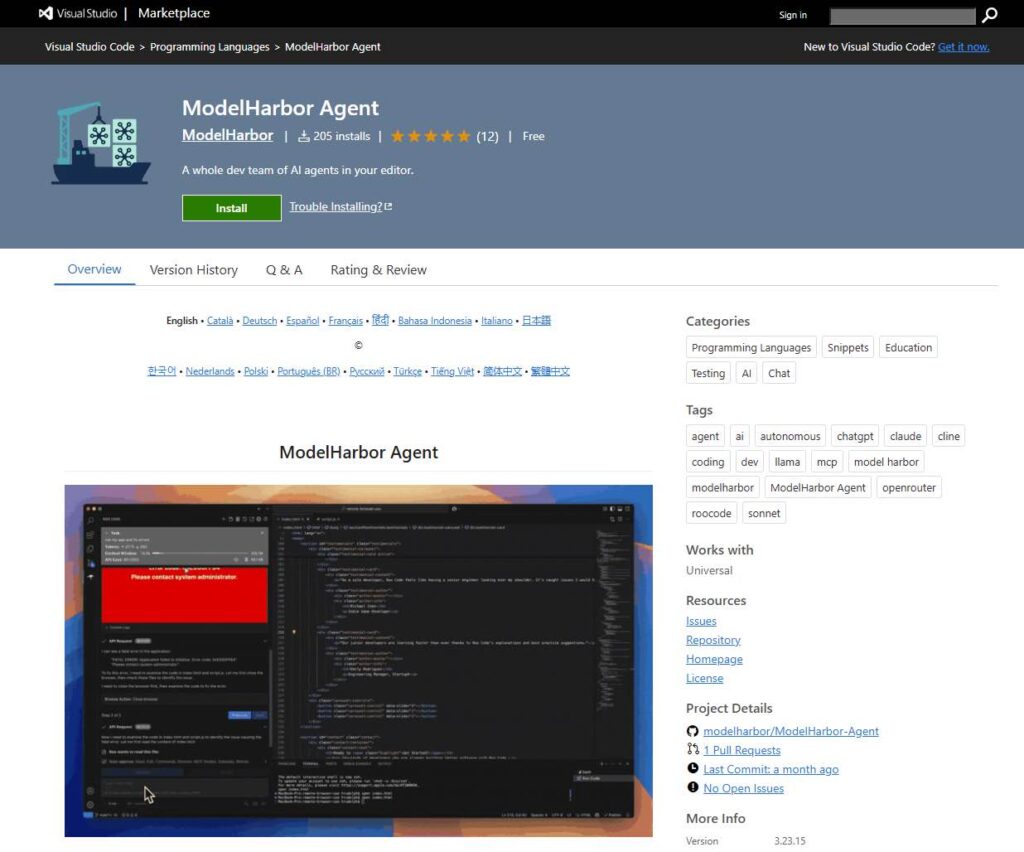Switch language to Català
Viewport: 1024px width, 852px height.
[220, 321]
